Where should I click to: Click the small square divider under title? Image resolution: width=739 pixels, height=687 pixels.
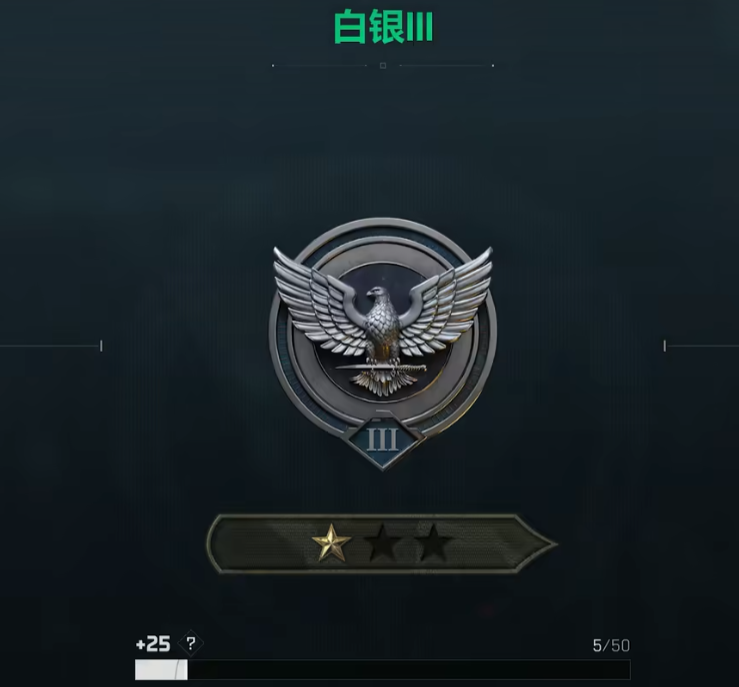383,65
